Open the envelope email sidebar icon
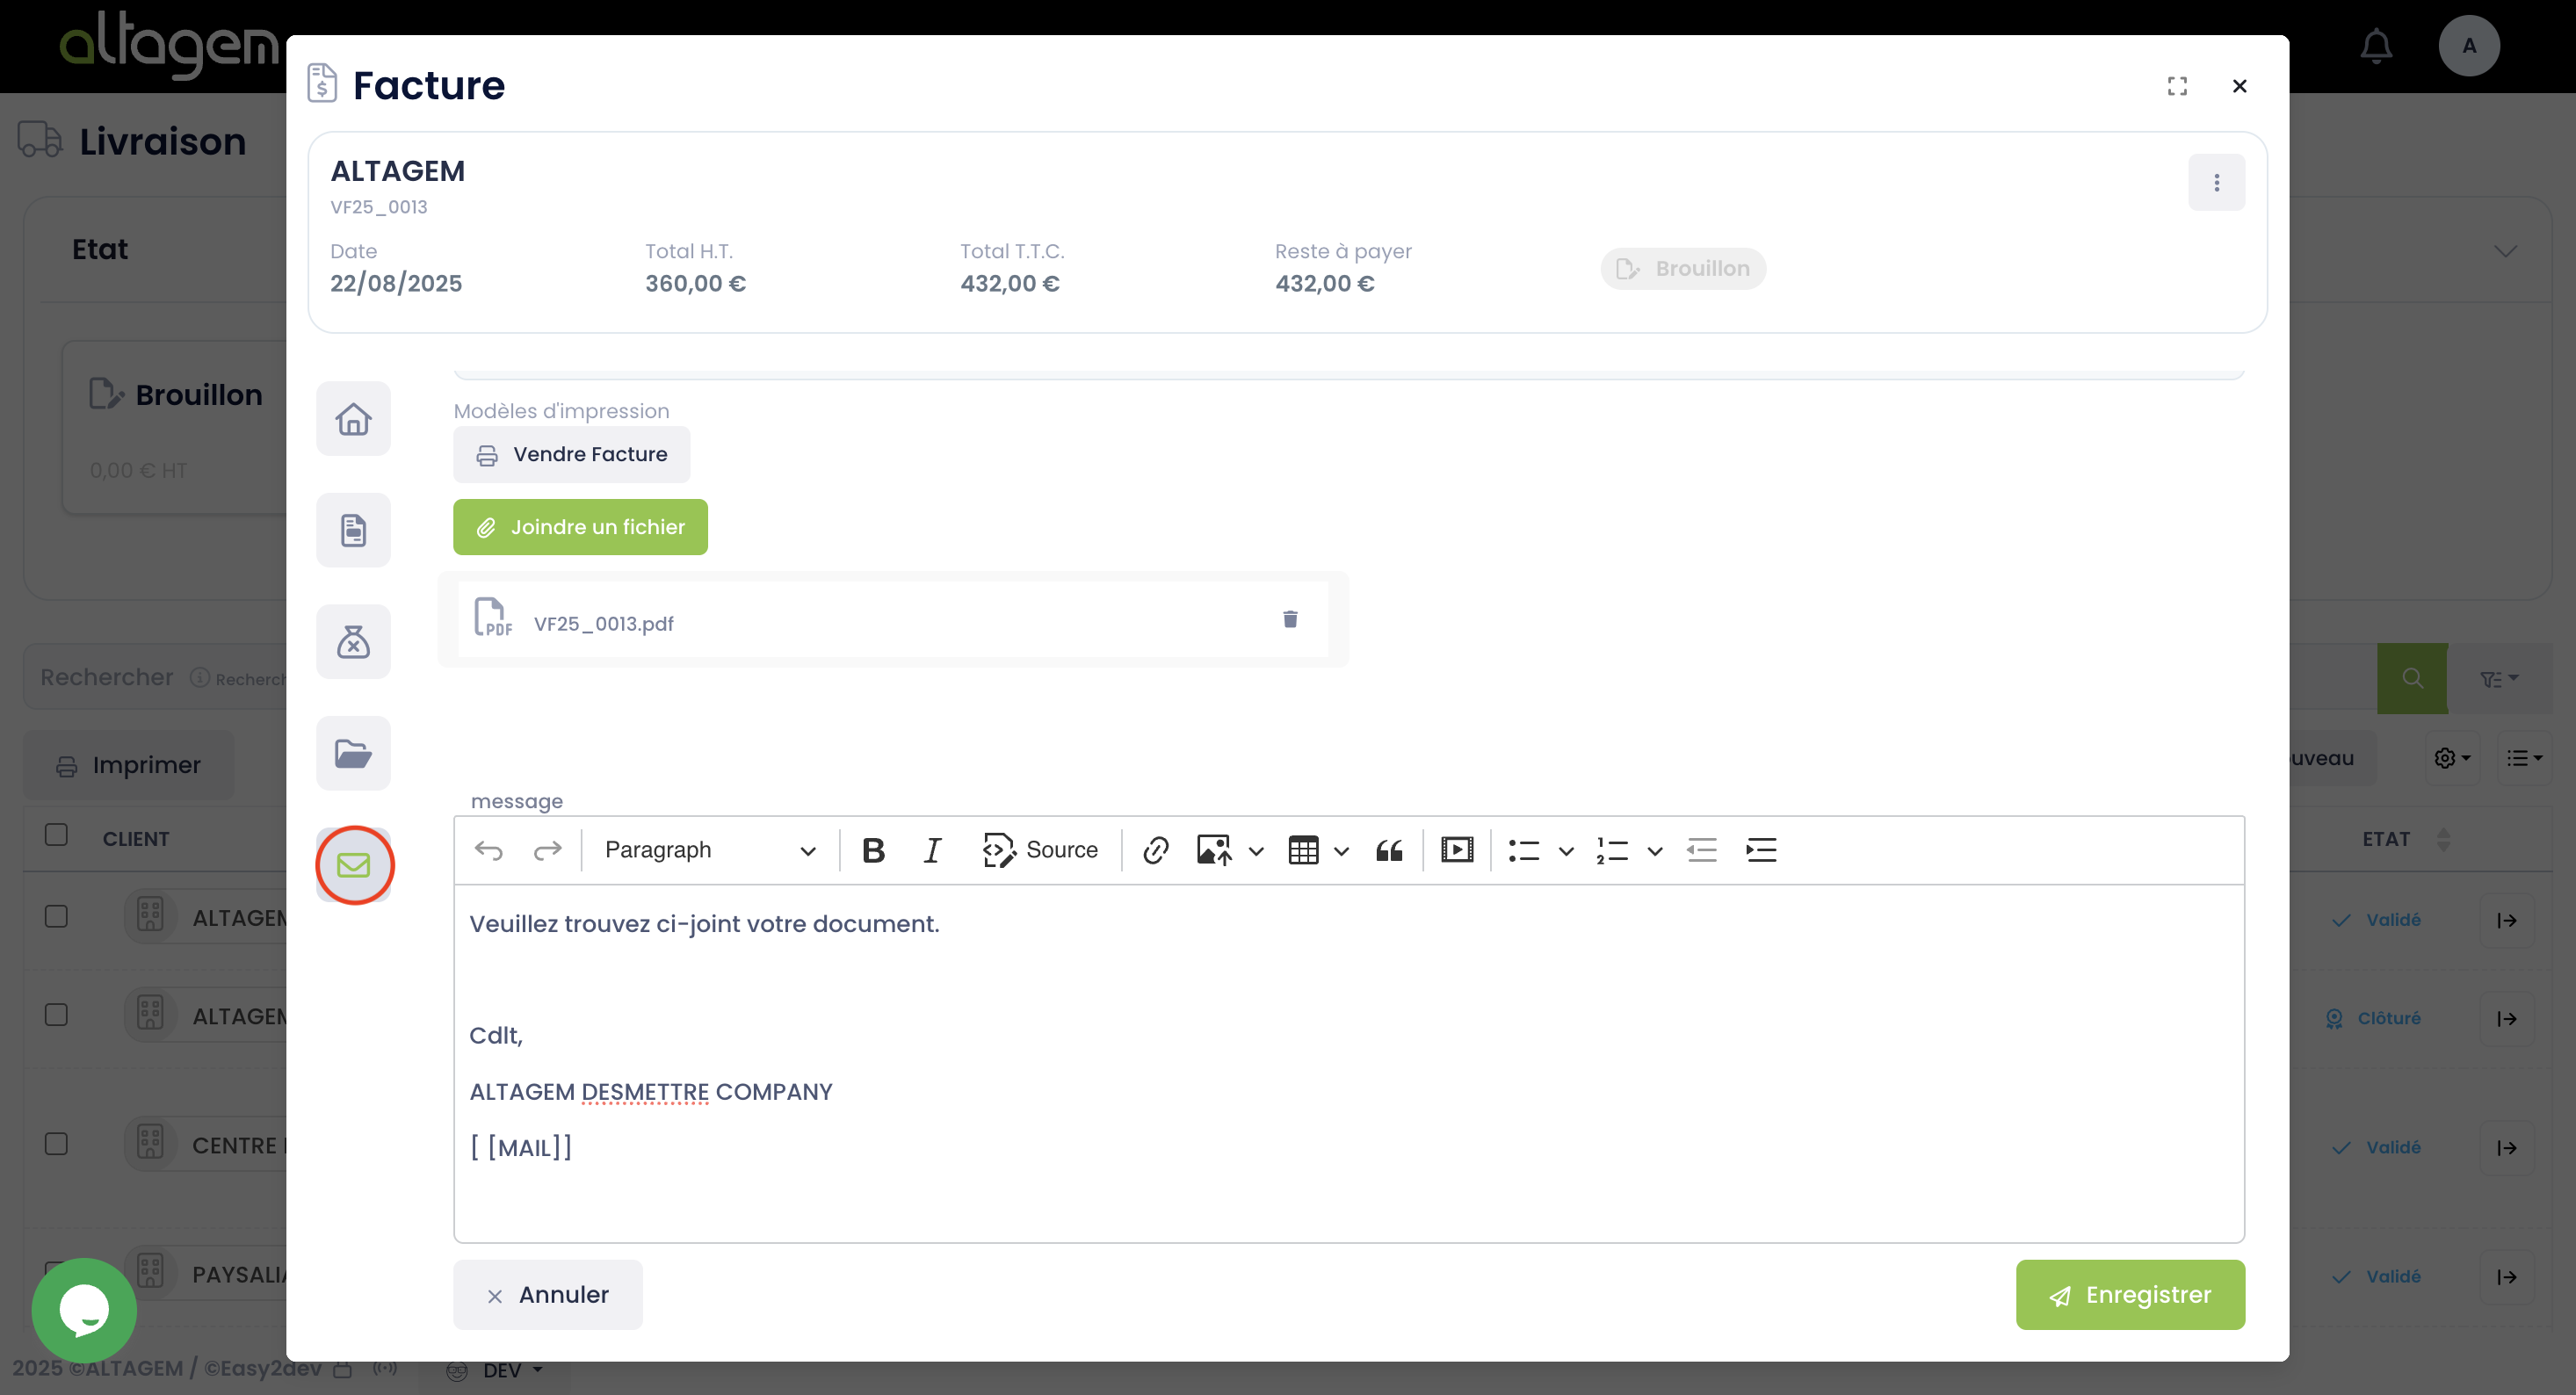The image size is (2576, 1395). [x=353, y=865]
